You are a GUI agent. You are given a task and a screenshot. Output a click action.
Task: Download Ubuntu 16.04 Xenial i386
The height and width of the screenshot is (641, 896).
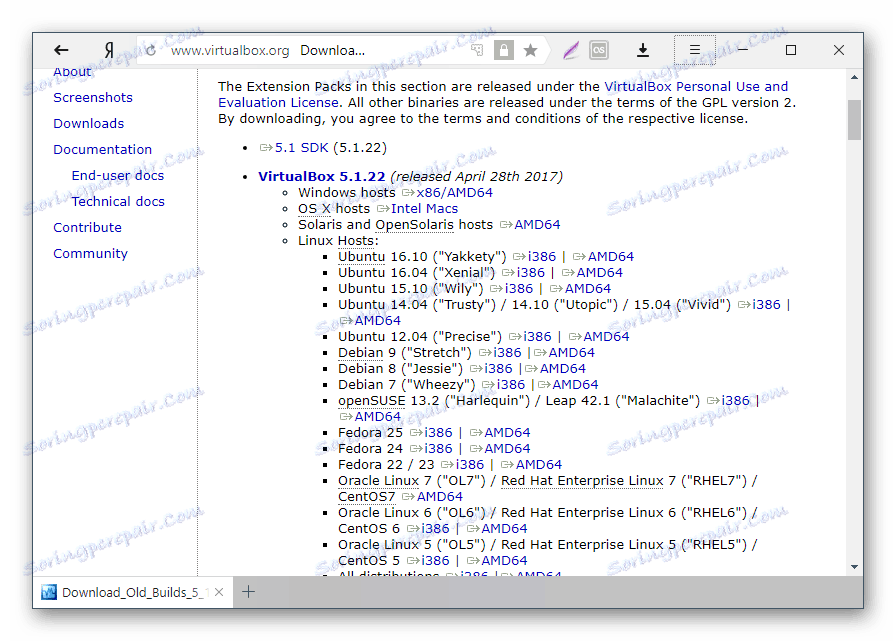[531, 273]
